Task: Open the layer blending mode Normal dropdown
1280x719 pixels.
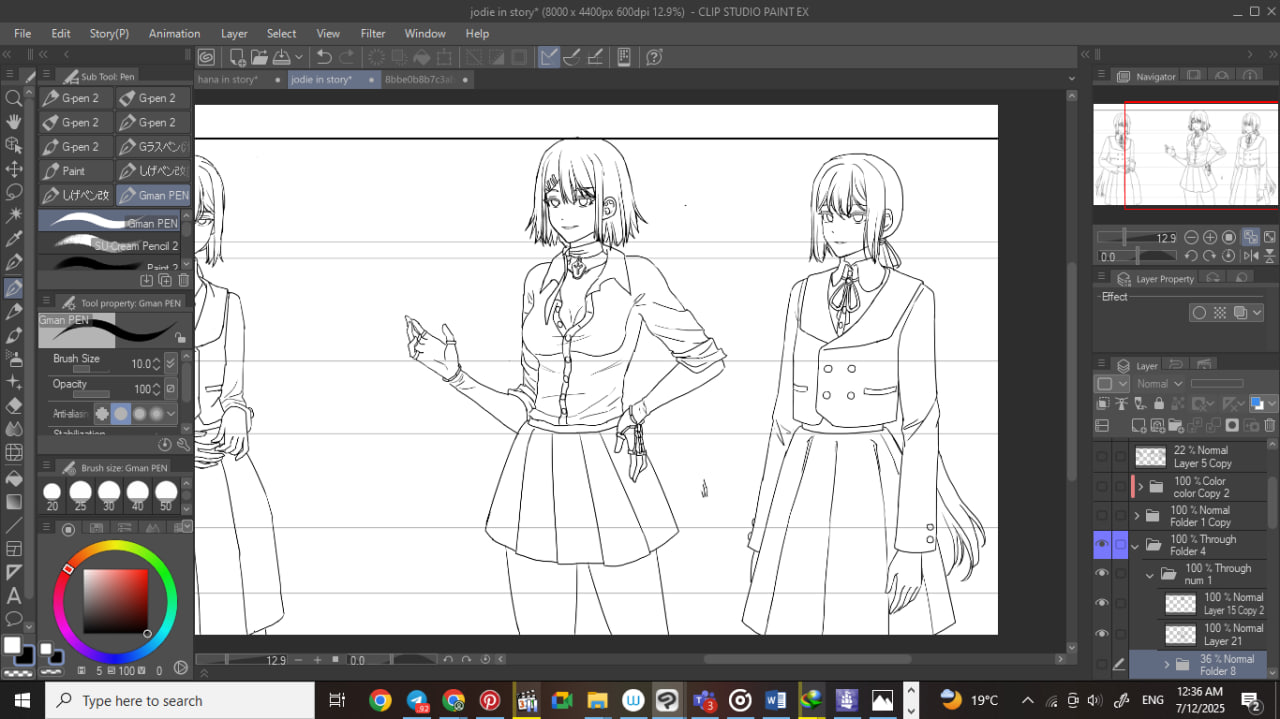Action: (x=1158, y=384)
